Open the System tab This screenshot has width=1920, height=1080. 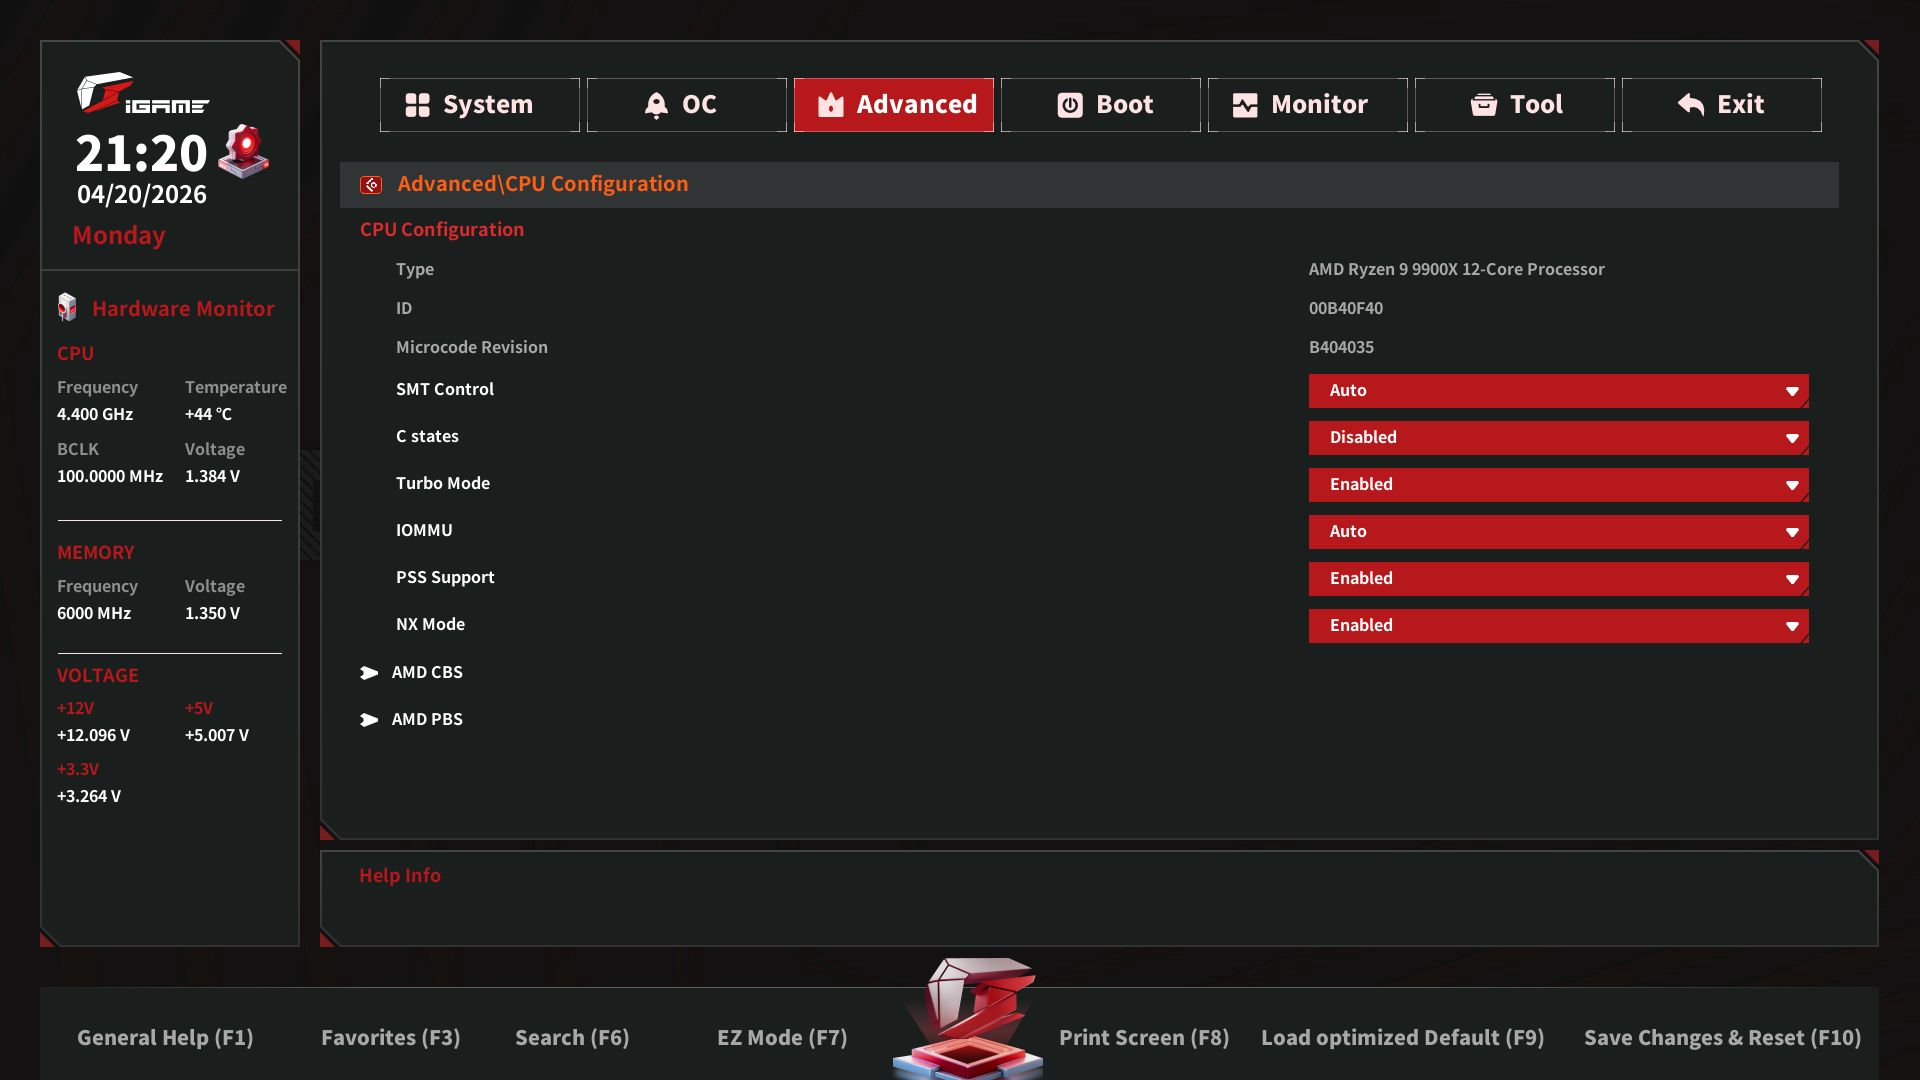(480, 105)
